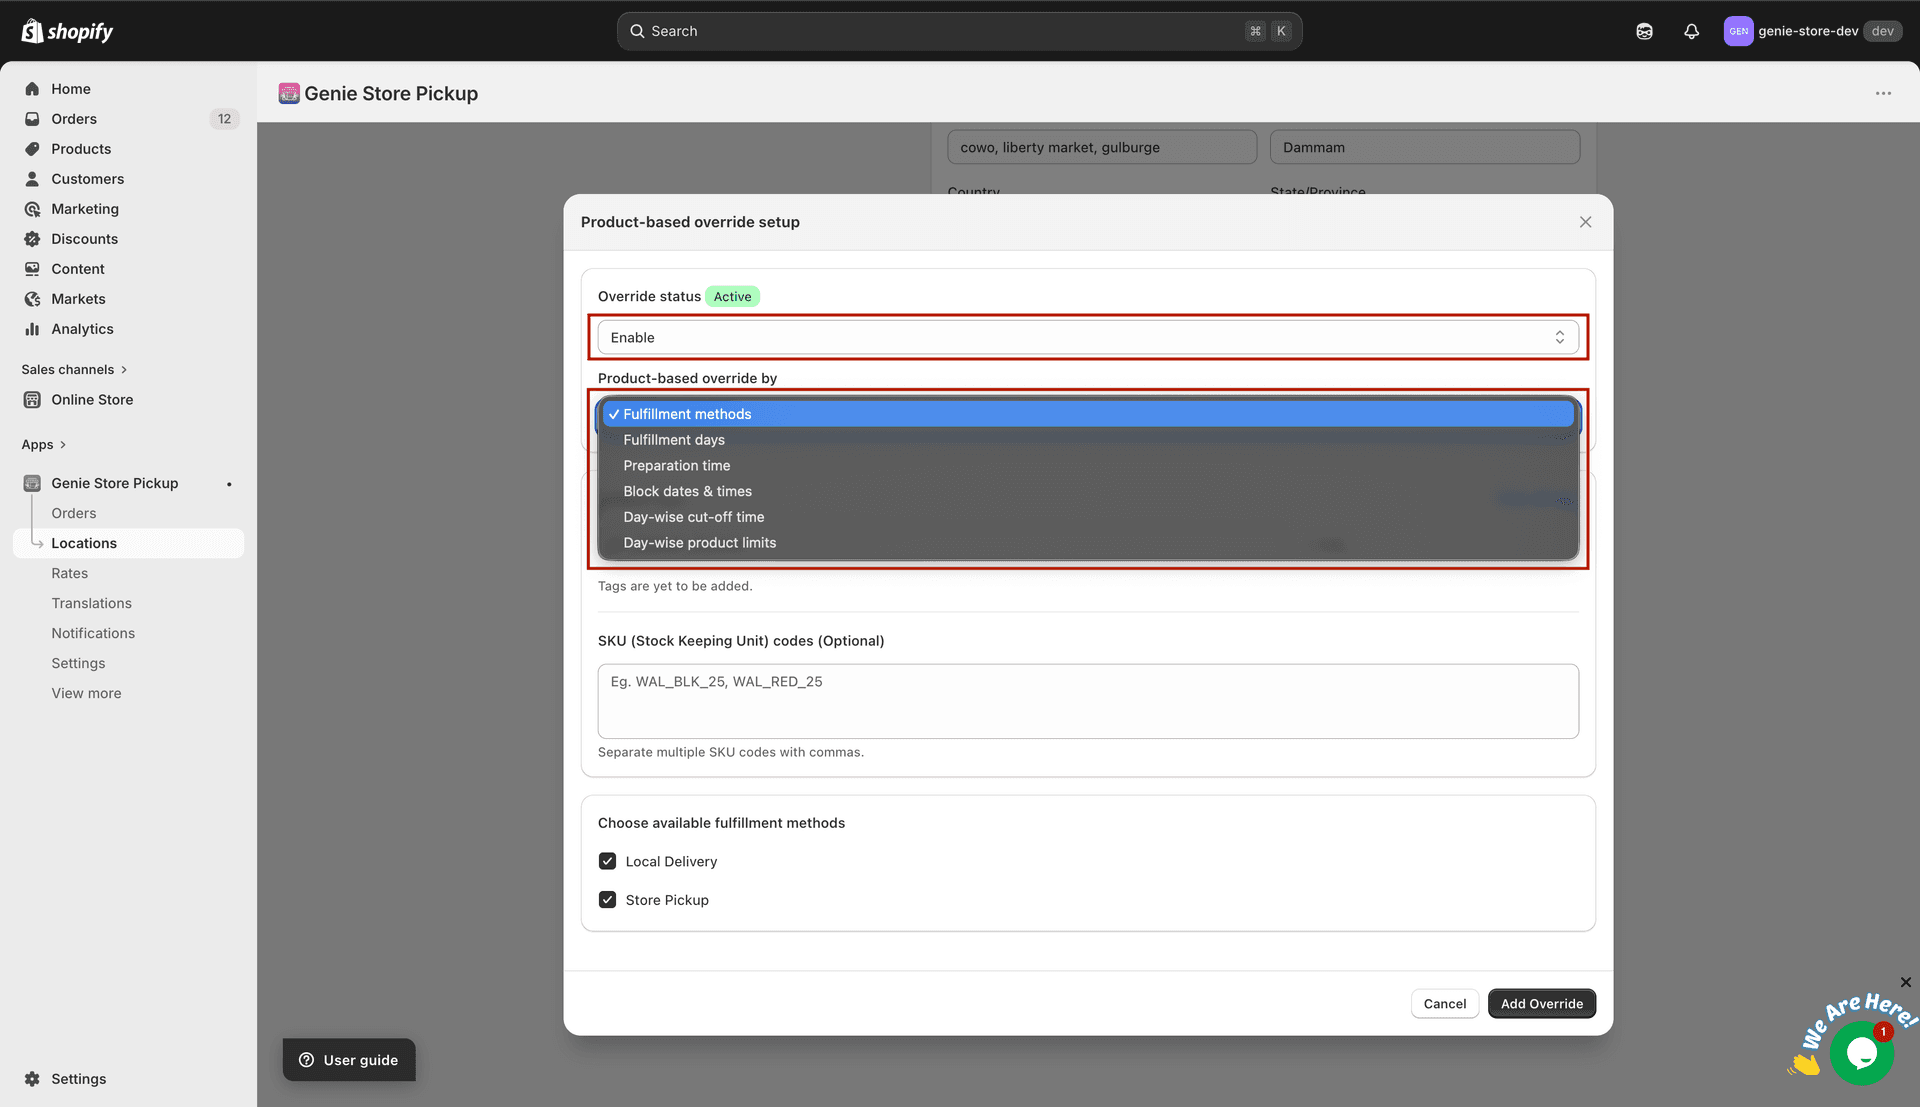Close the Product-based override setup dialog
The width and height of the screenshot is (1920, 1107).
pyautogui.click(x=1585, y=222)
